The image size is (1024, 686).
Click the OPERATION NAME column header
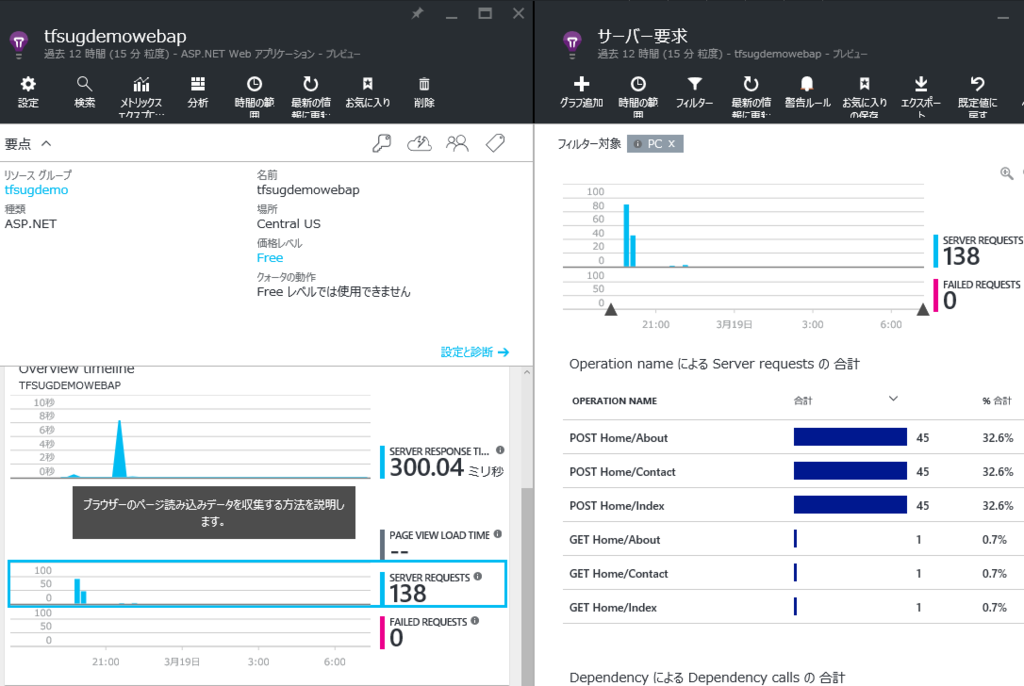point(614,401)
